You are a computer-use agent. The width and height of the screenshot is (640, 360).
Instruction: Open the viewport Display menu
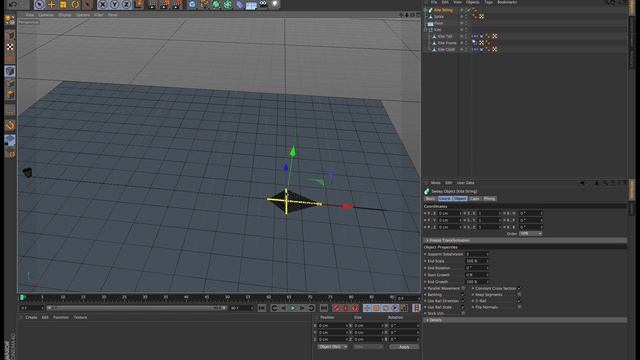[64, 15]
